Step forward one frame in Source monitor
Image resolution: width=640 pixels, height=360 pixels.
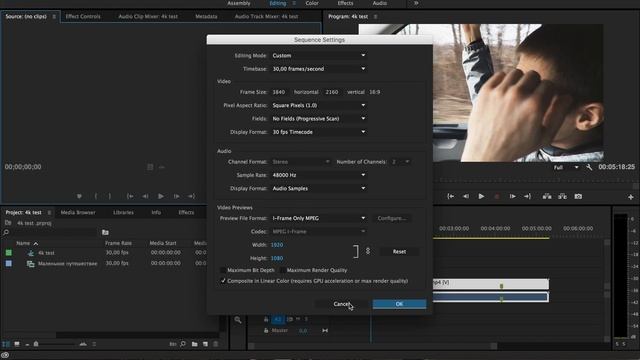click(x=176, y=196)
